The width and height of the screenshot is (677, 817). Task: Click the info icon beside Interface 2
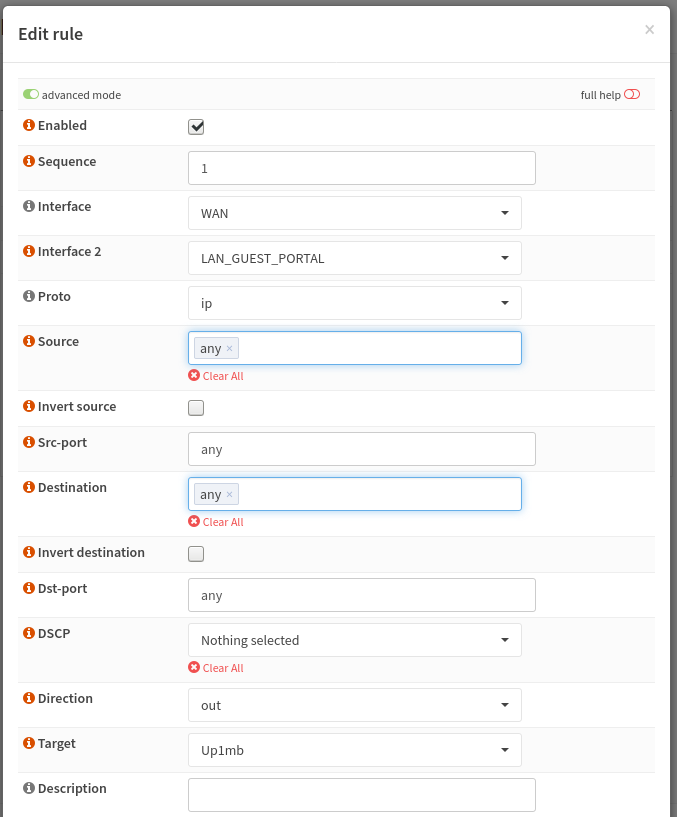[x=29, y=252]
